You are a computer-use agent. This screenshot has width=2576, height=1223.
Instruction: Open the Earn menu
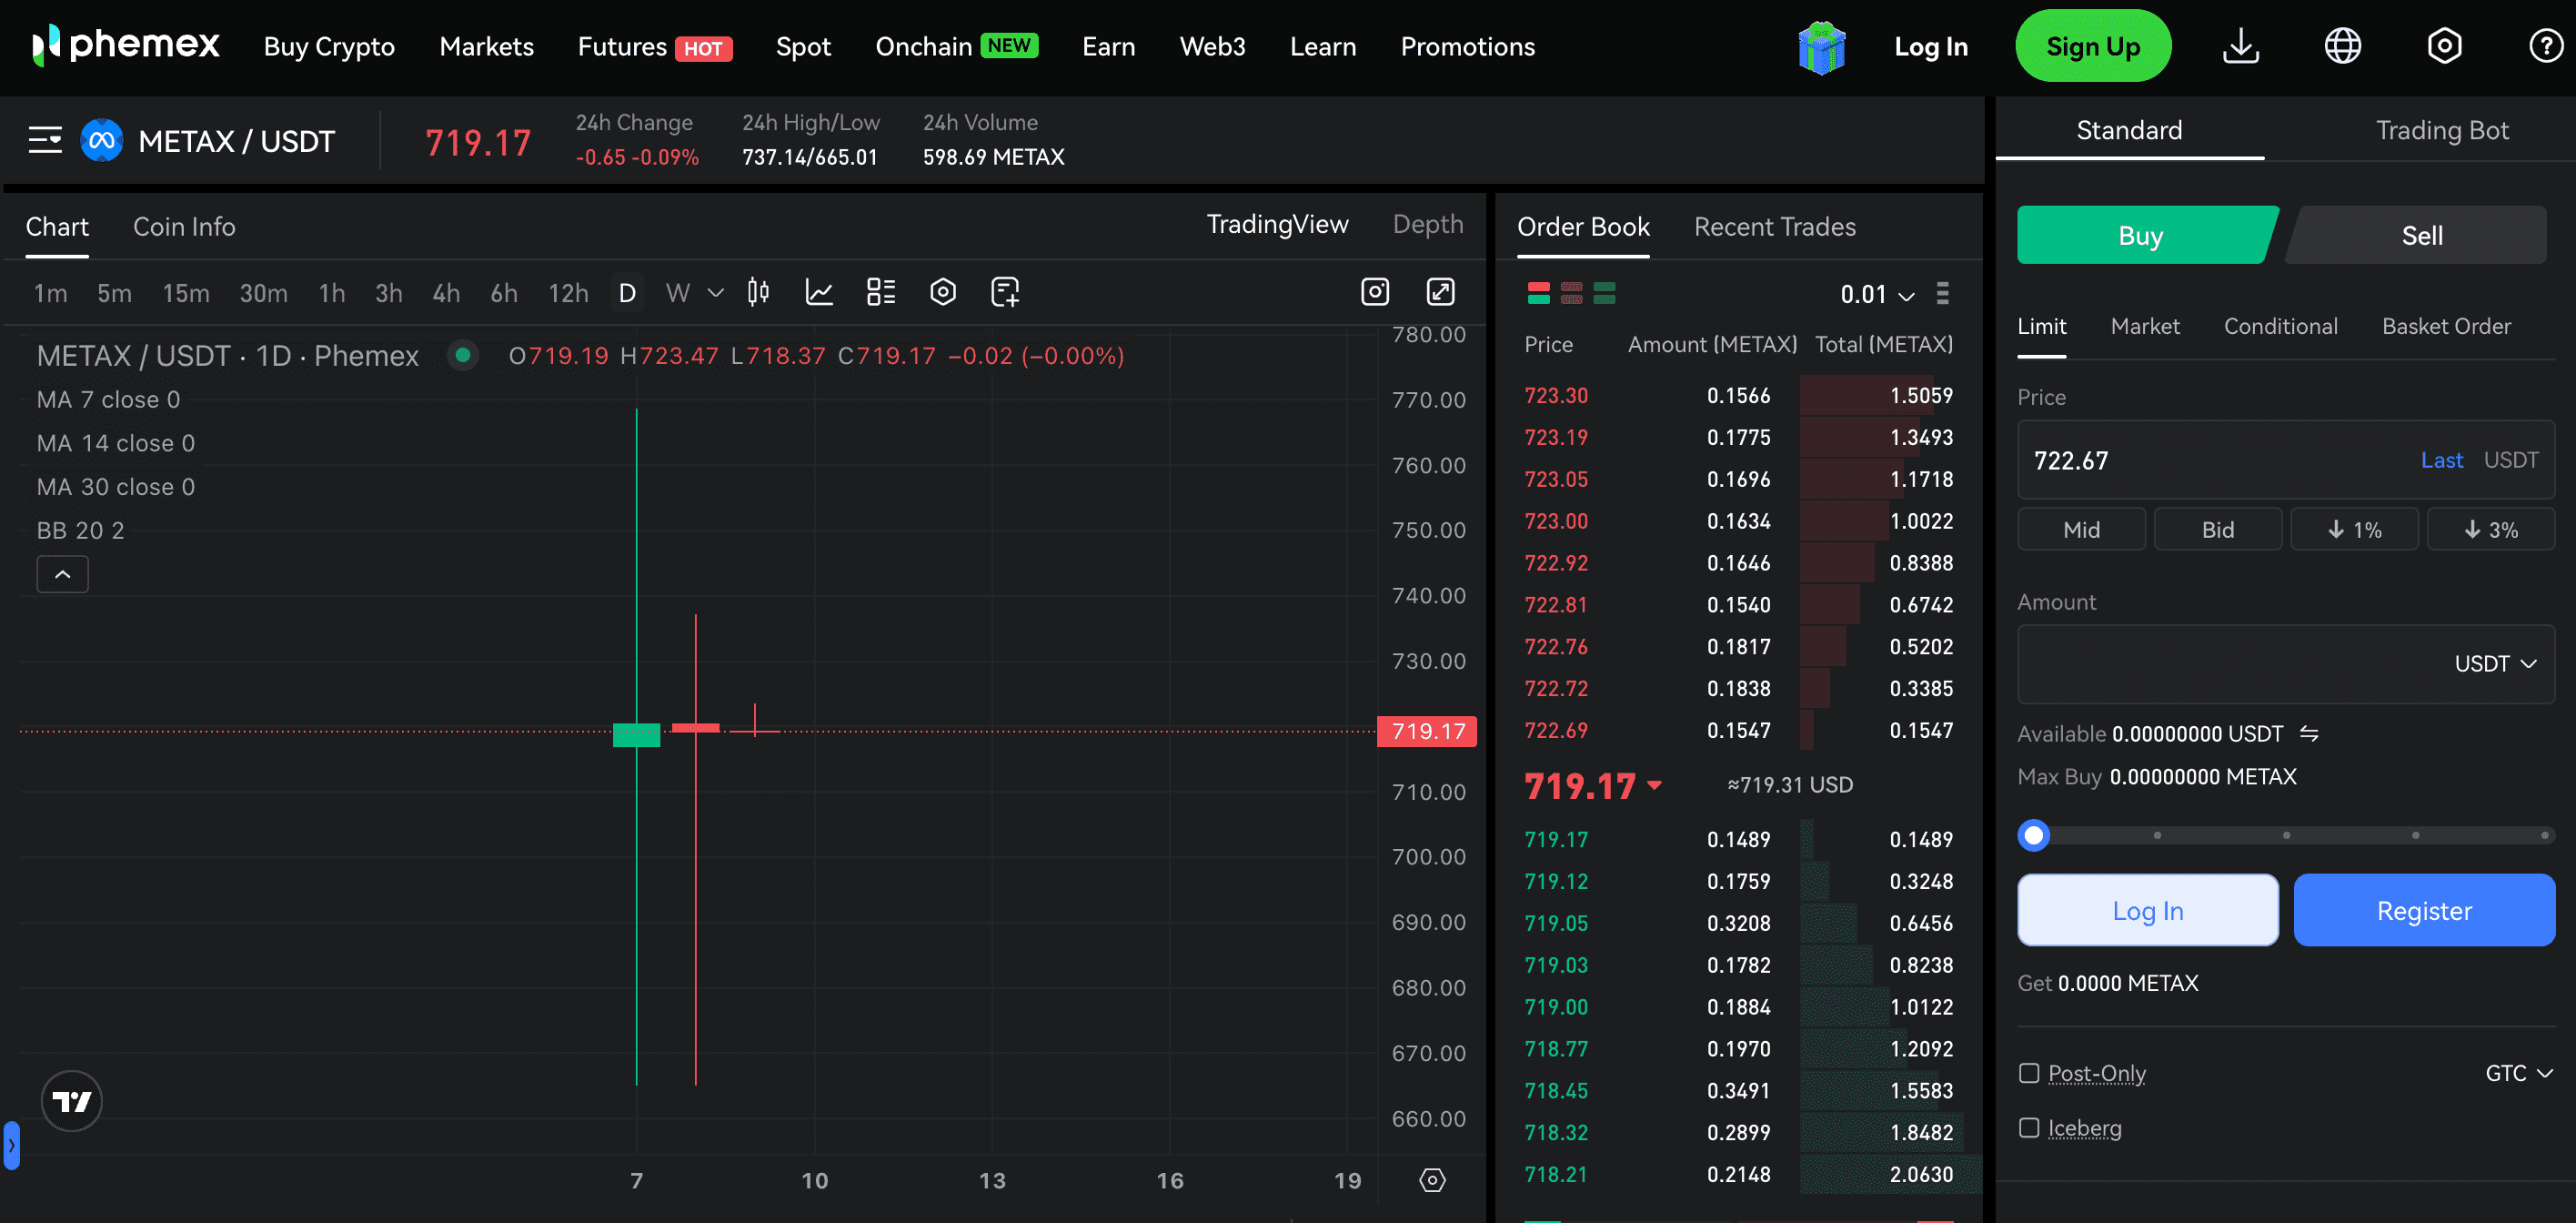[x=1108, y=46]
